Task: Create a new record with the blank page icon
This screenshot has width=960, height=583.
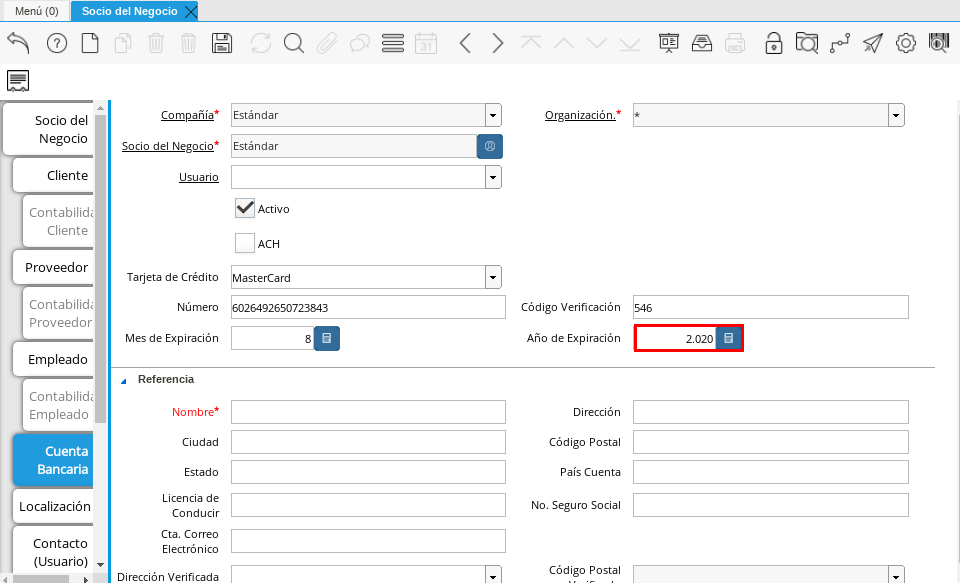Action: click(x=90, y=43)
